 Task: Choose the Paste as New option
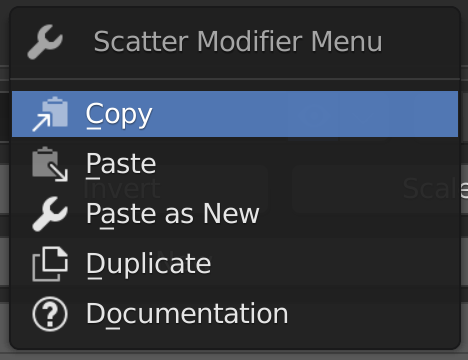235,214
